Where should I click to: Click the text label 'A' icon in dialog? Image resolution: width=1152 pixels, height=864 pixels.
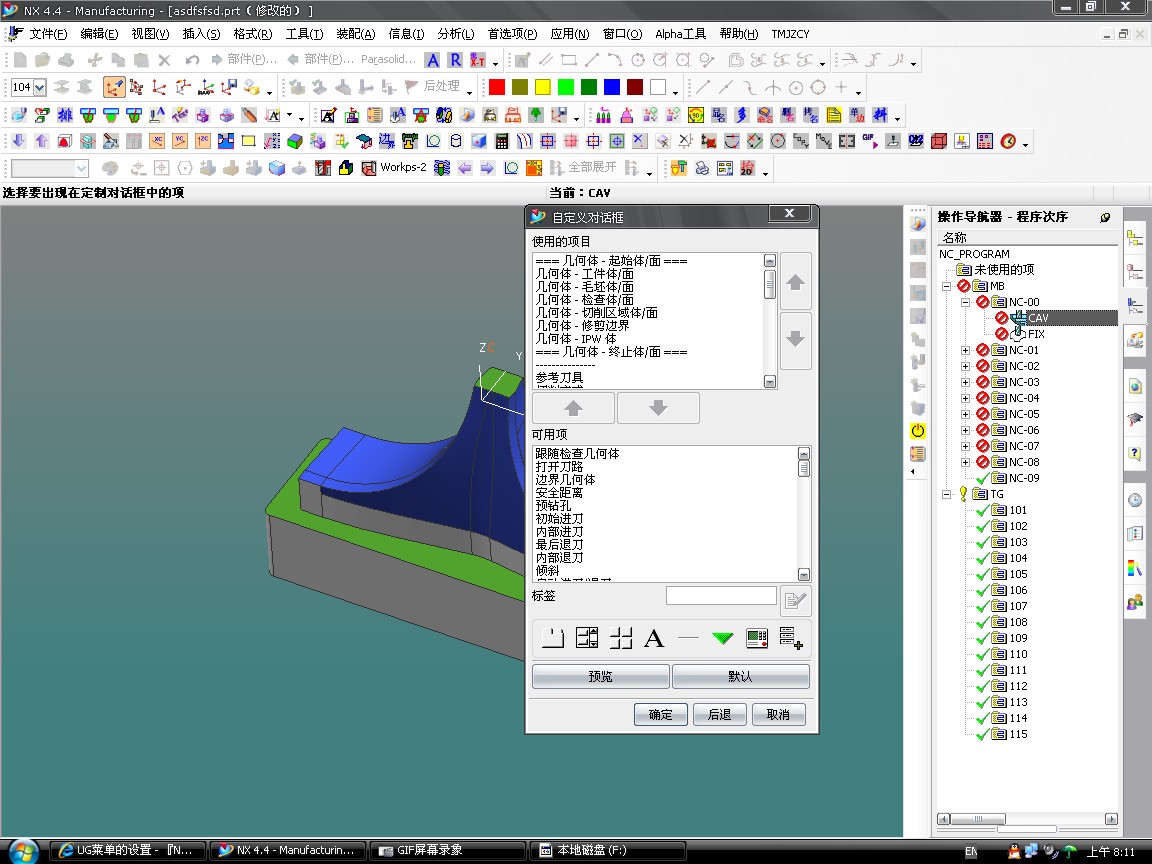coord(654,638)
